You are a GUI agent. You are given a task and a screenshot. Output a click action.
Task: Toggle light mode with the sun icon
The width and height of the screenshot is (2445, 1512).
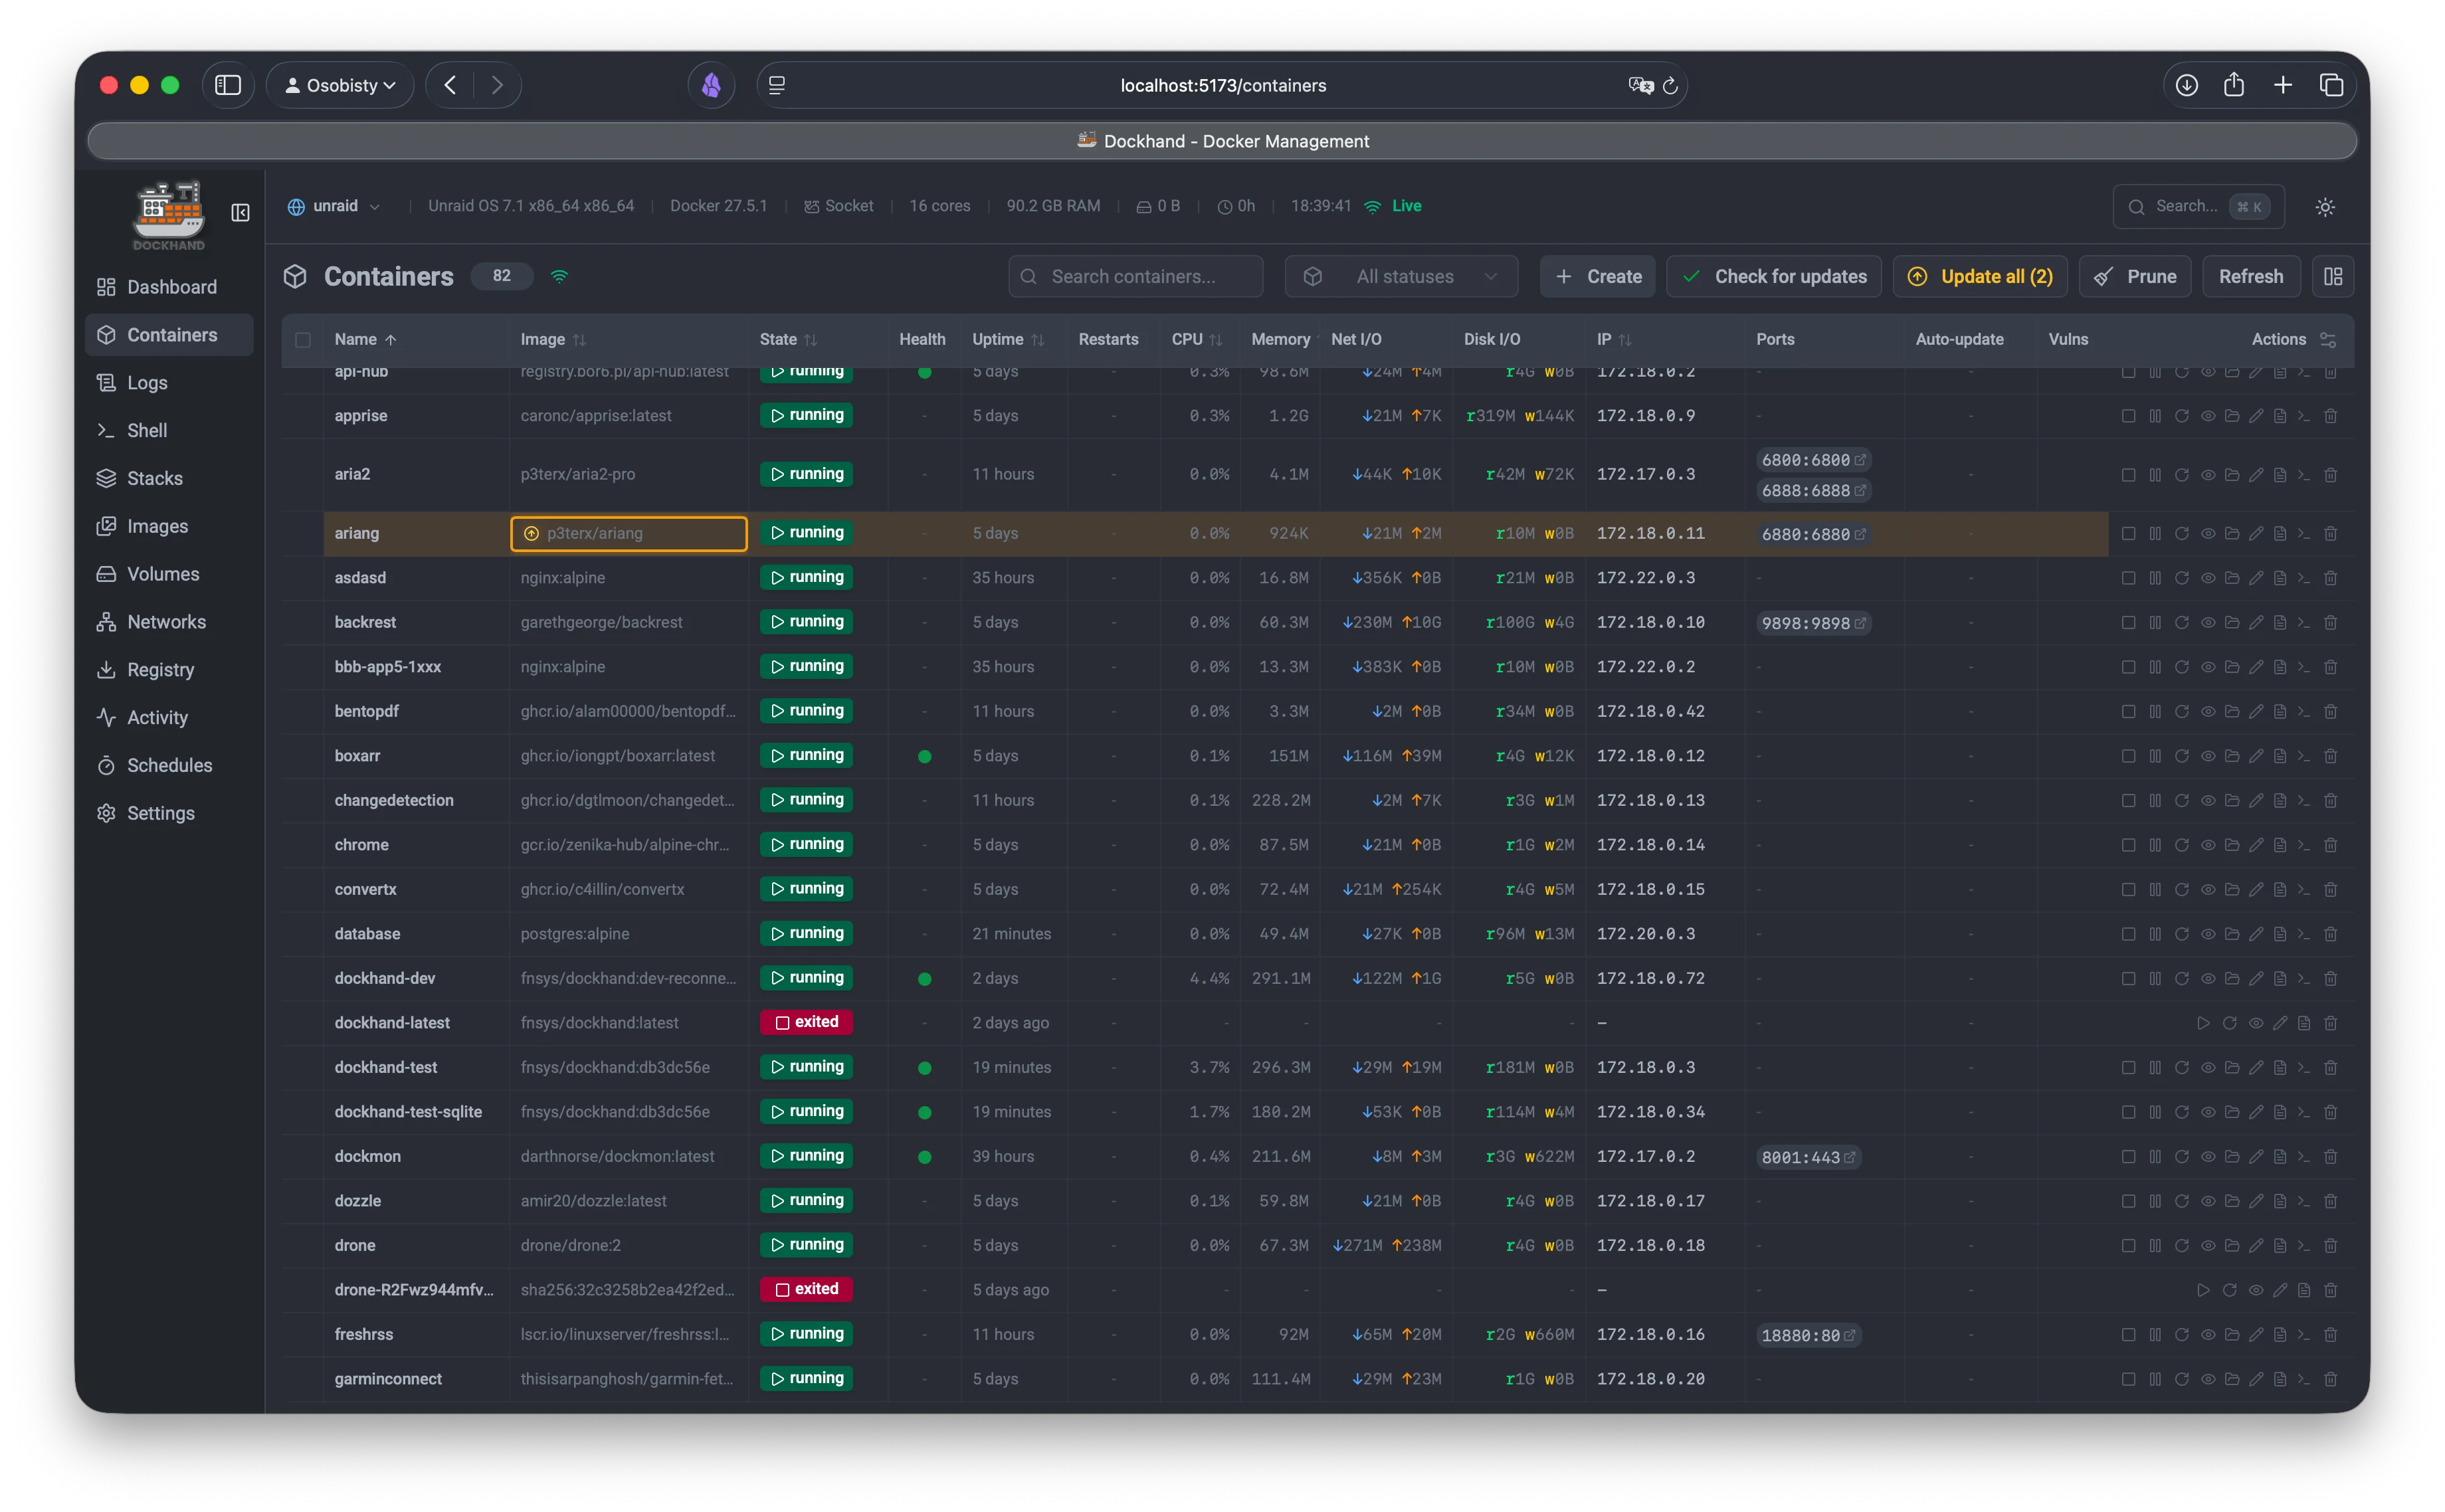tap(2325, 206)
